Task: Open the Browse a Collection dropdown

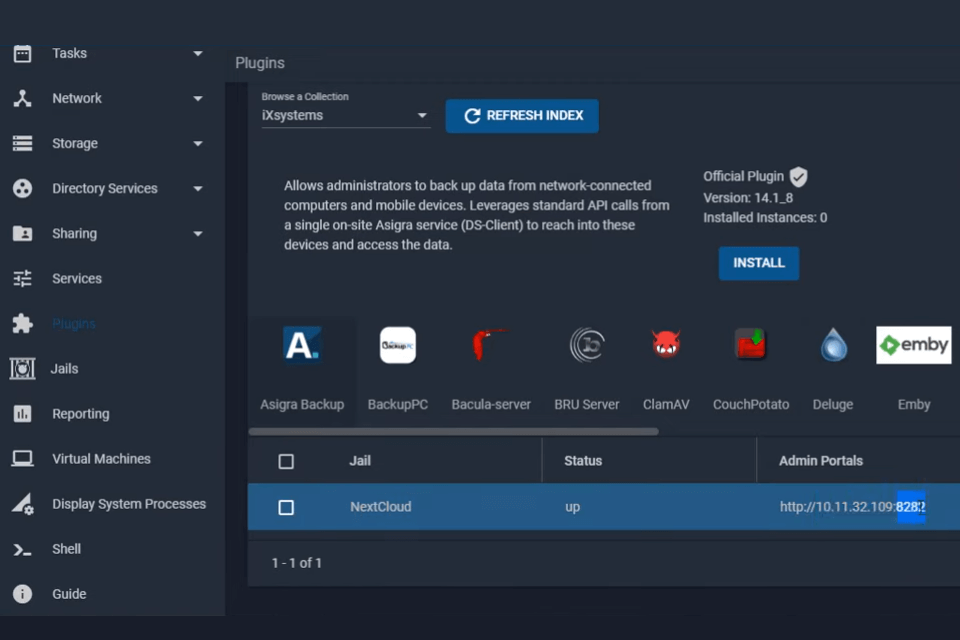Action: (345, 115)
